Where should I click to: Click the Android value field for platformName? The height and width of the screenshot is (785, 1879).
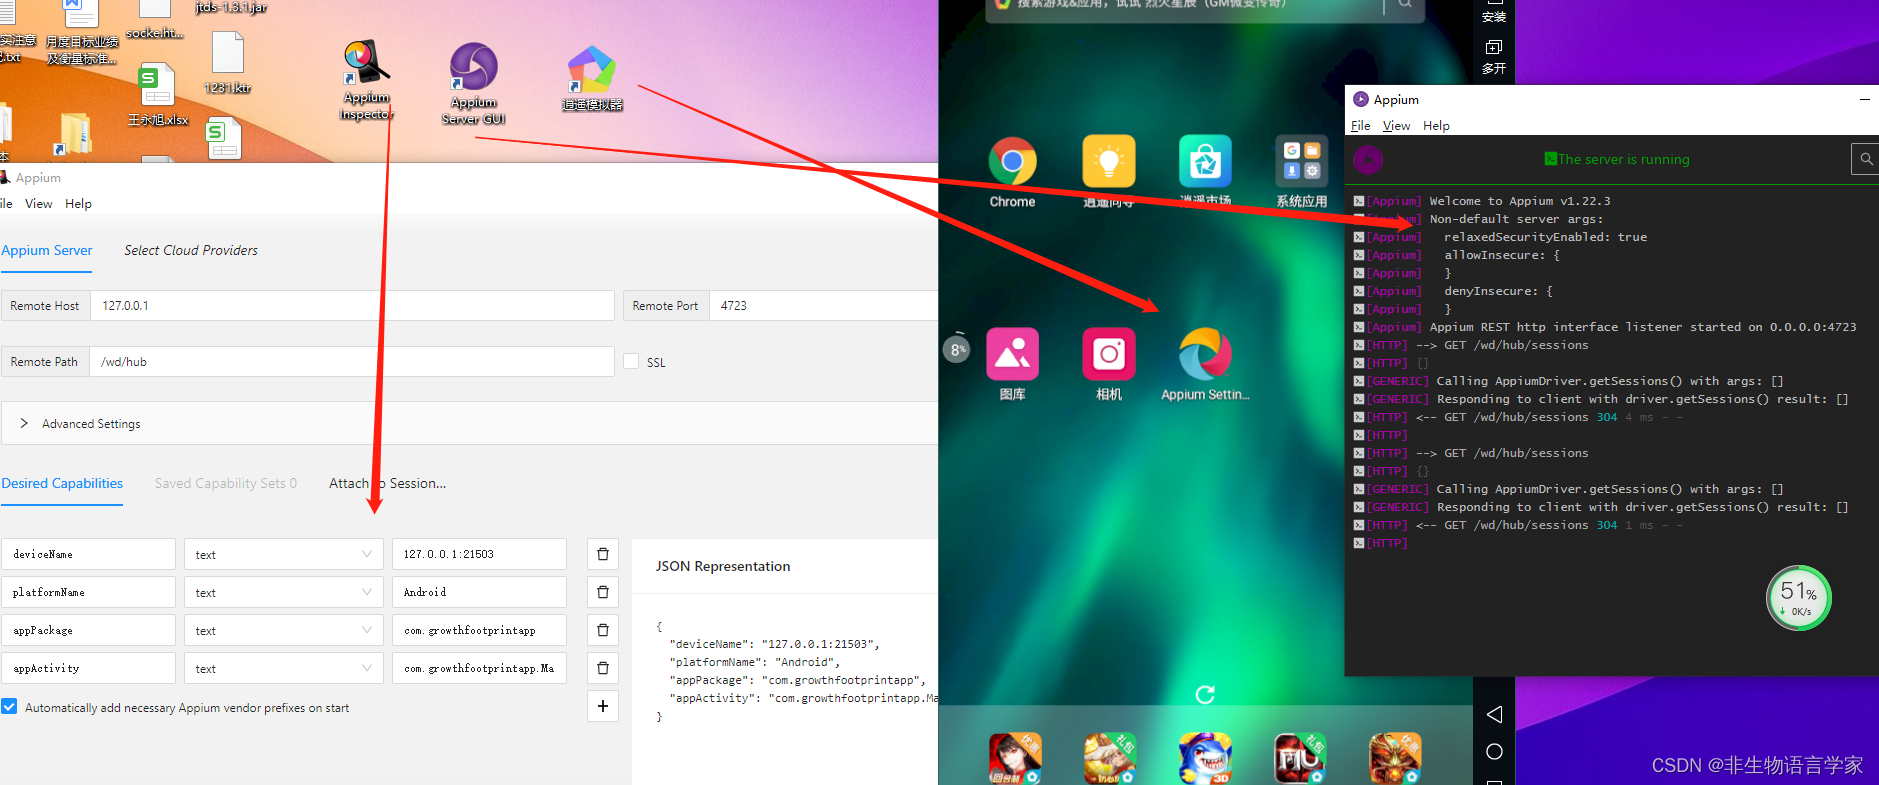tap(479, 592)
